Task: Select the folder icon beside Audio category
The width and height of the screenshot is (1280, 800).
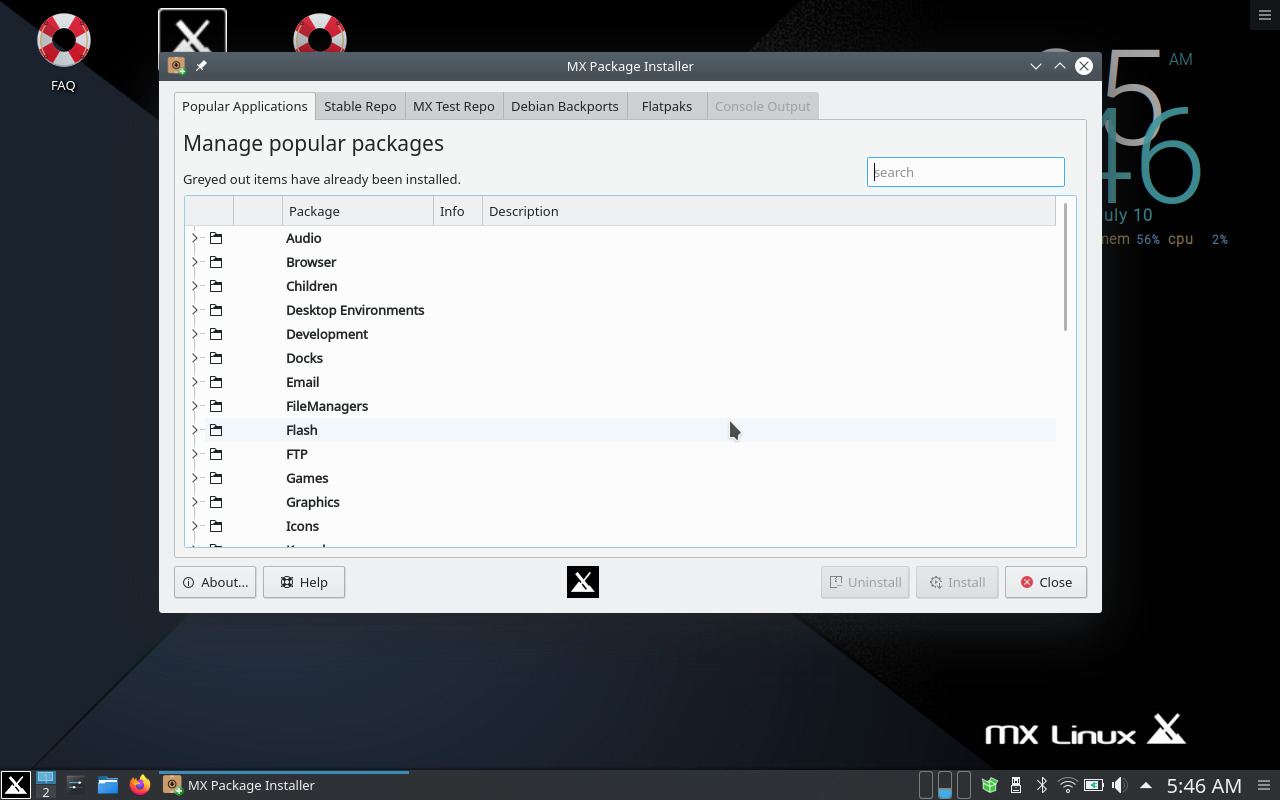Action: coord(214,238)
